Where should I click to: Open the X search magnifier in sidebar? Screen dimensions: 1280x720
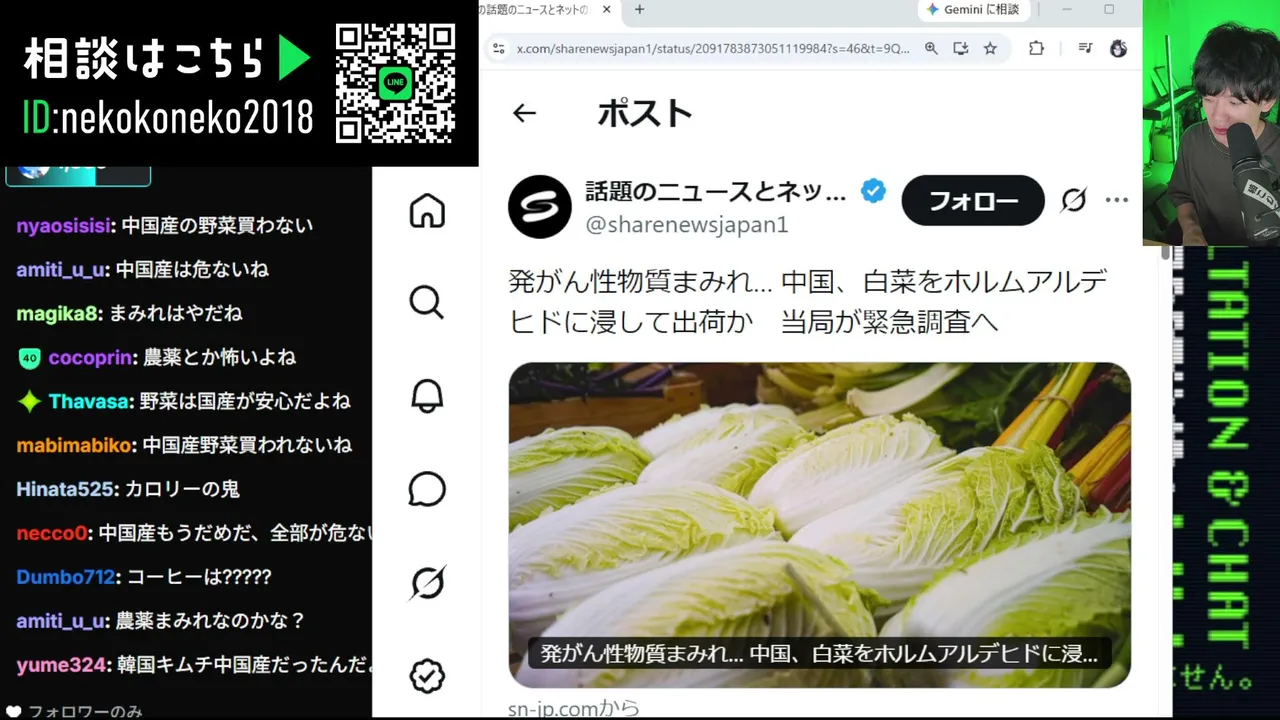[427, 302]
